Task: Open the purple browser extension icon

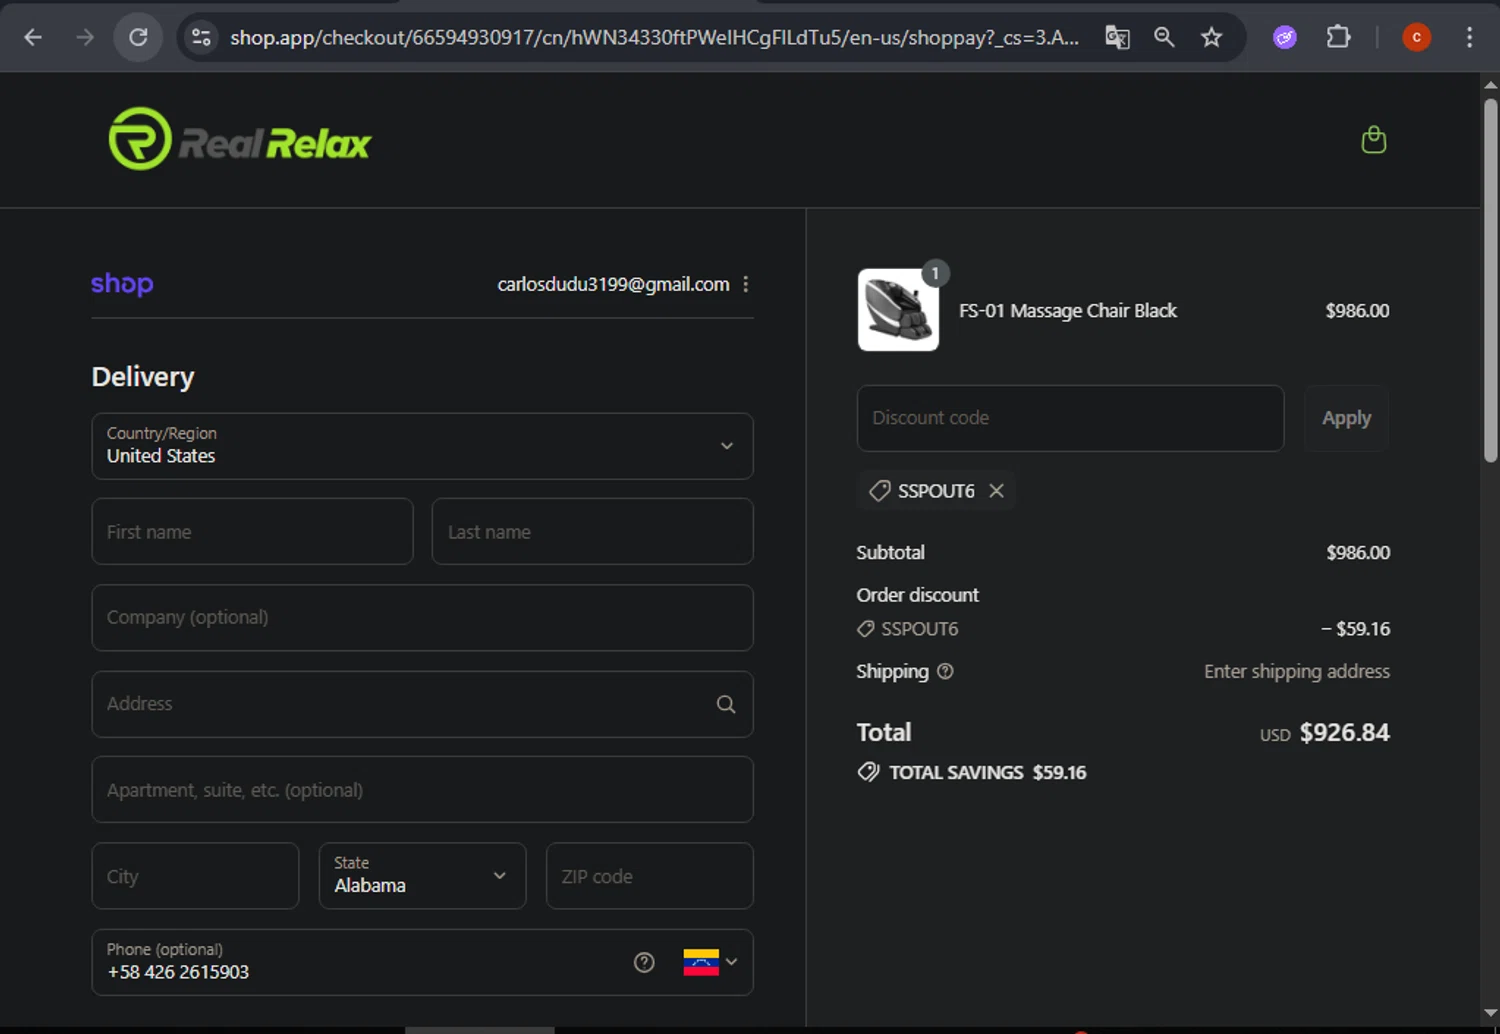Action: click(x=1285, y=38)
